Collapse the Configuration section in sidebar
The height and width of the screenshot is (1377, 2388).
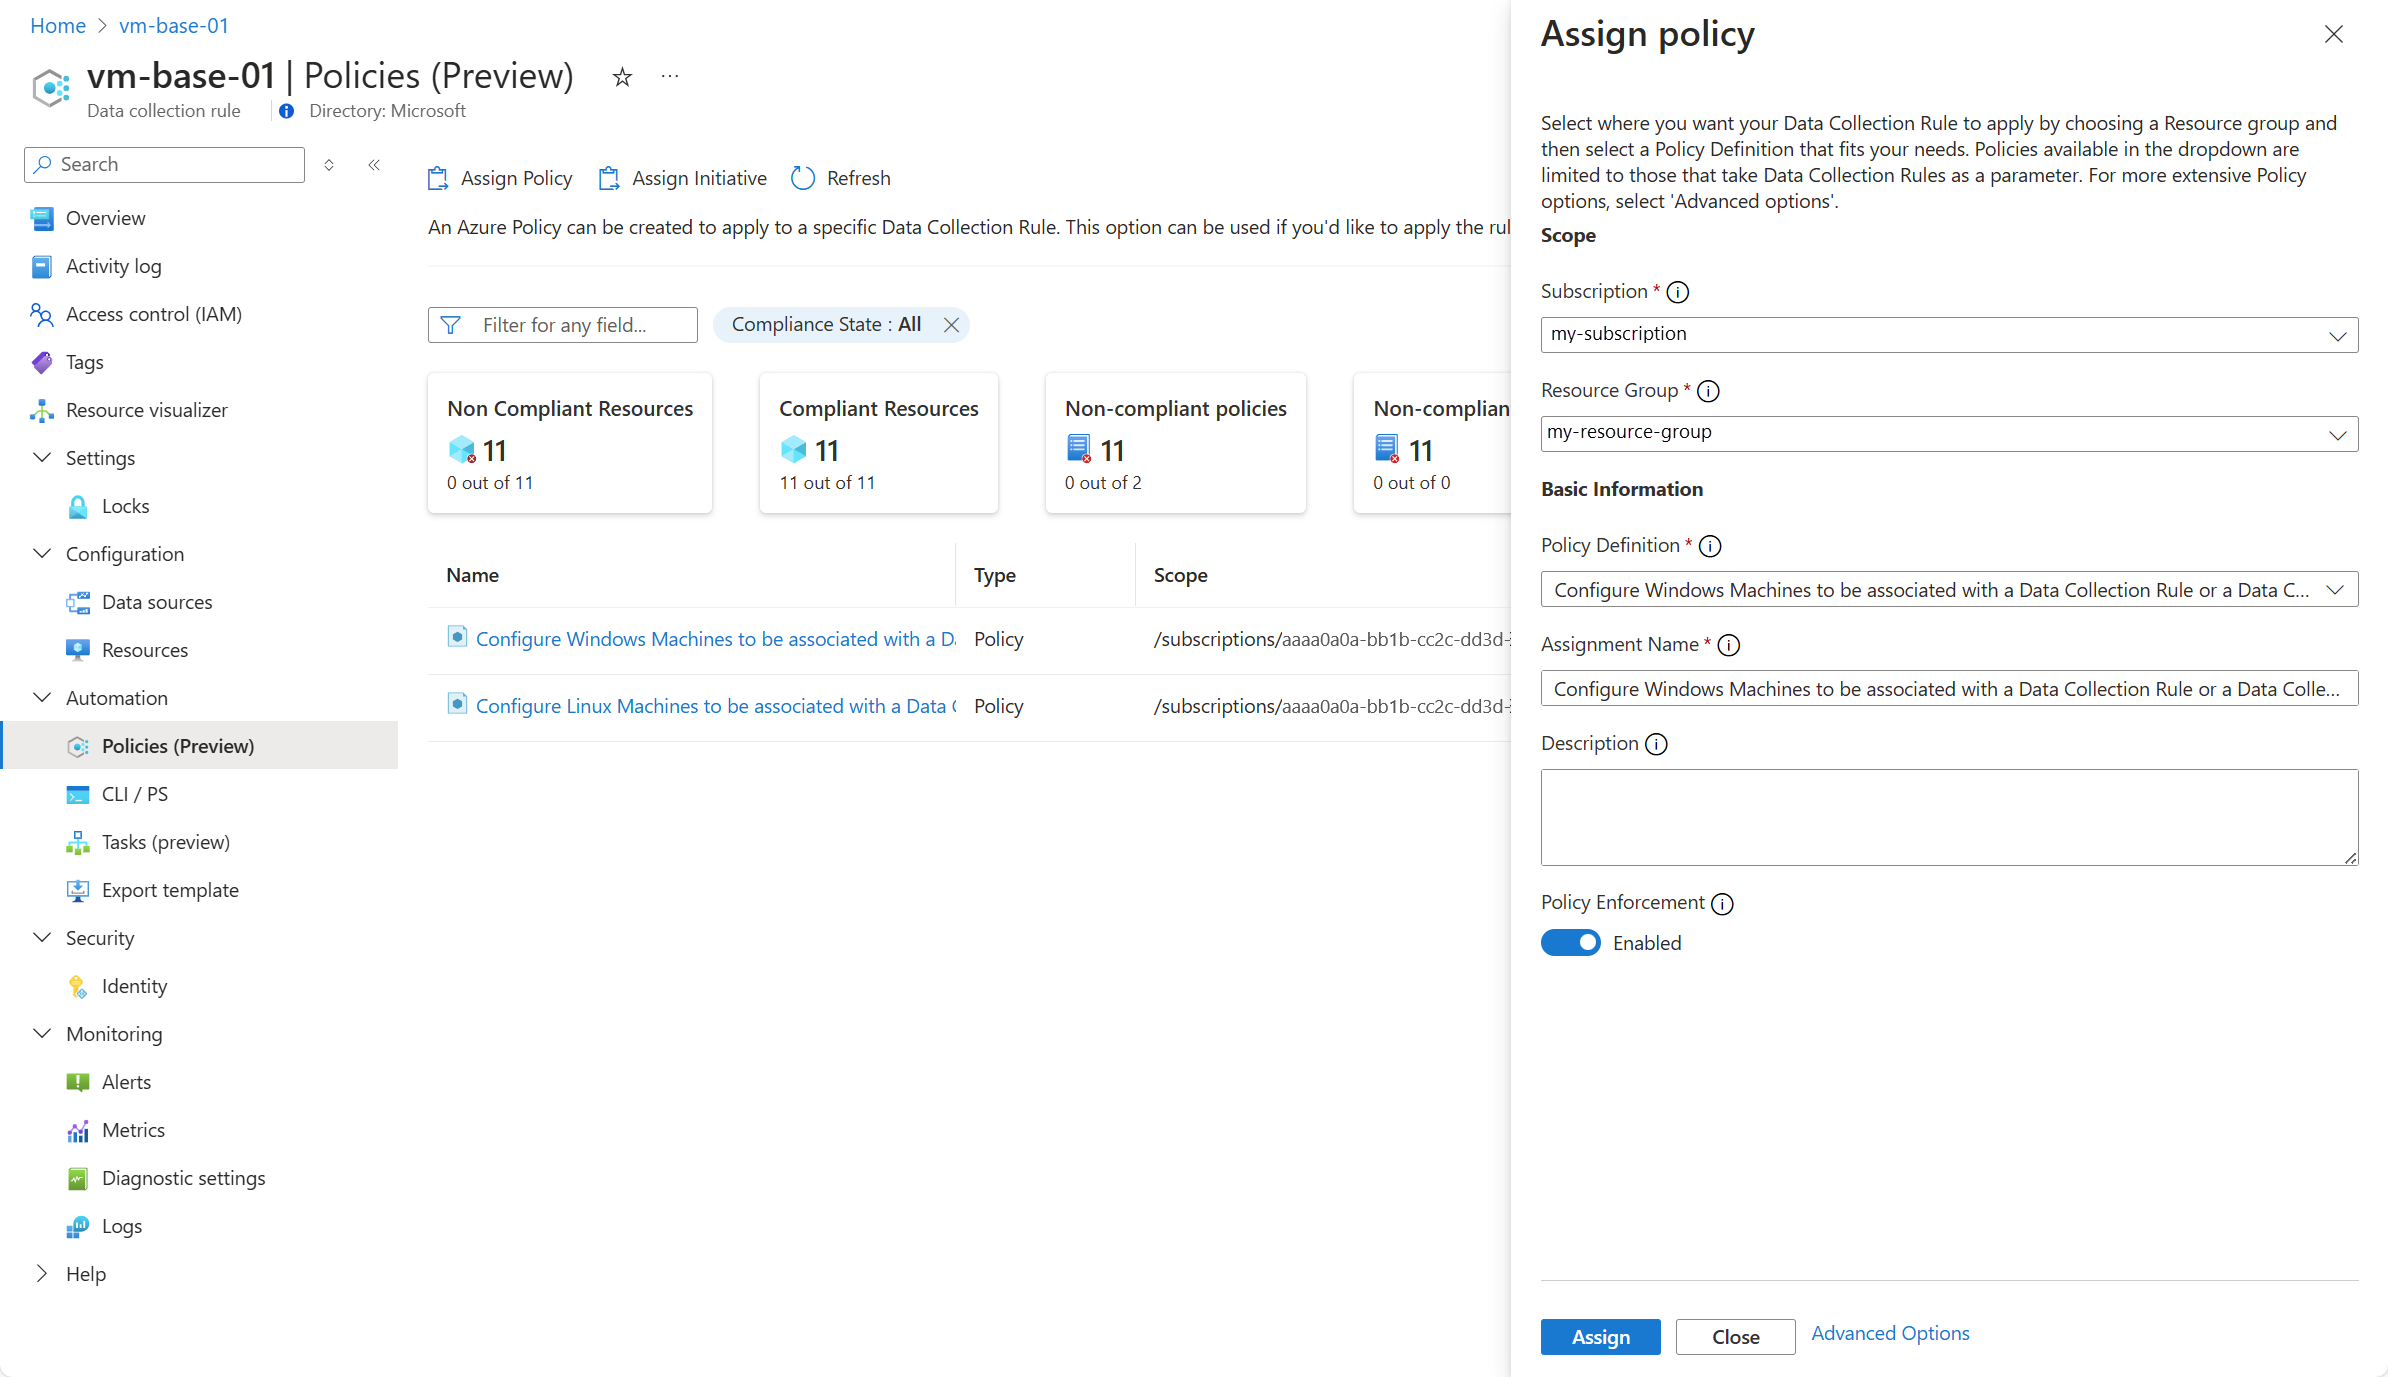coord(42,554)
